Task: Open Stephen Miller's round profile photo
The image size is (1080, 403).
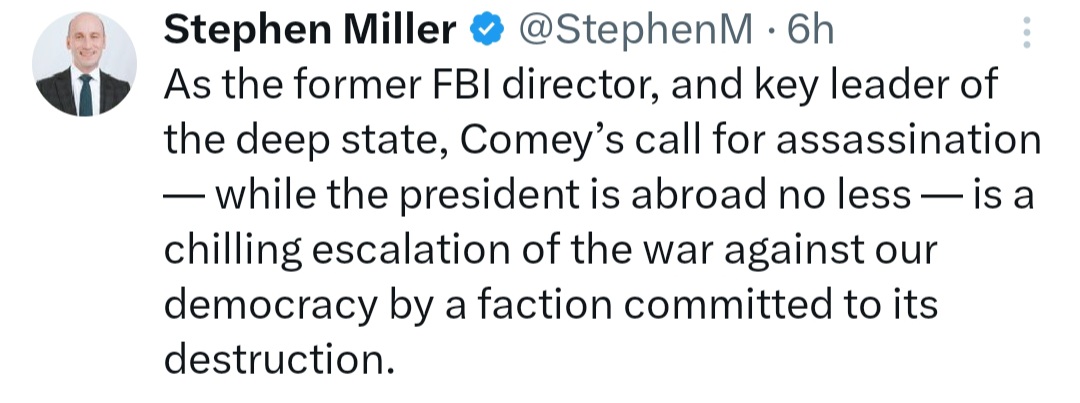Action: tap(83, 63)
